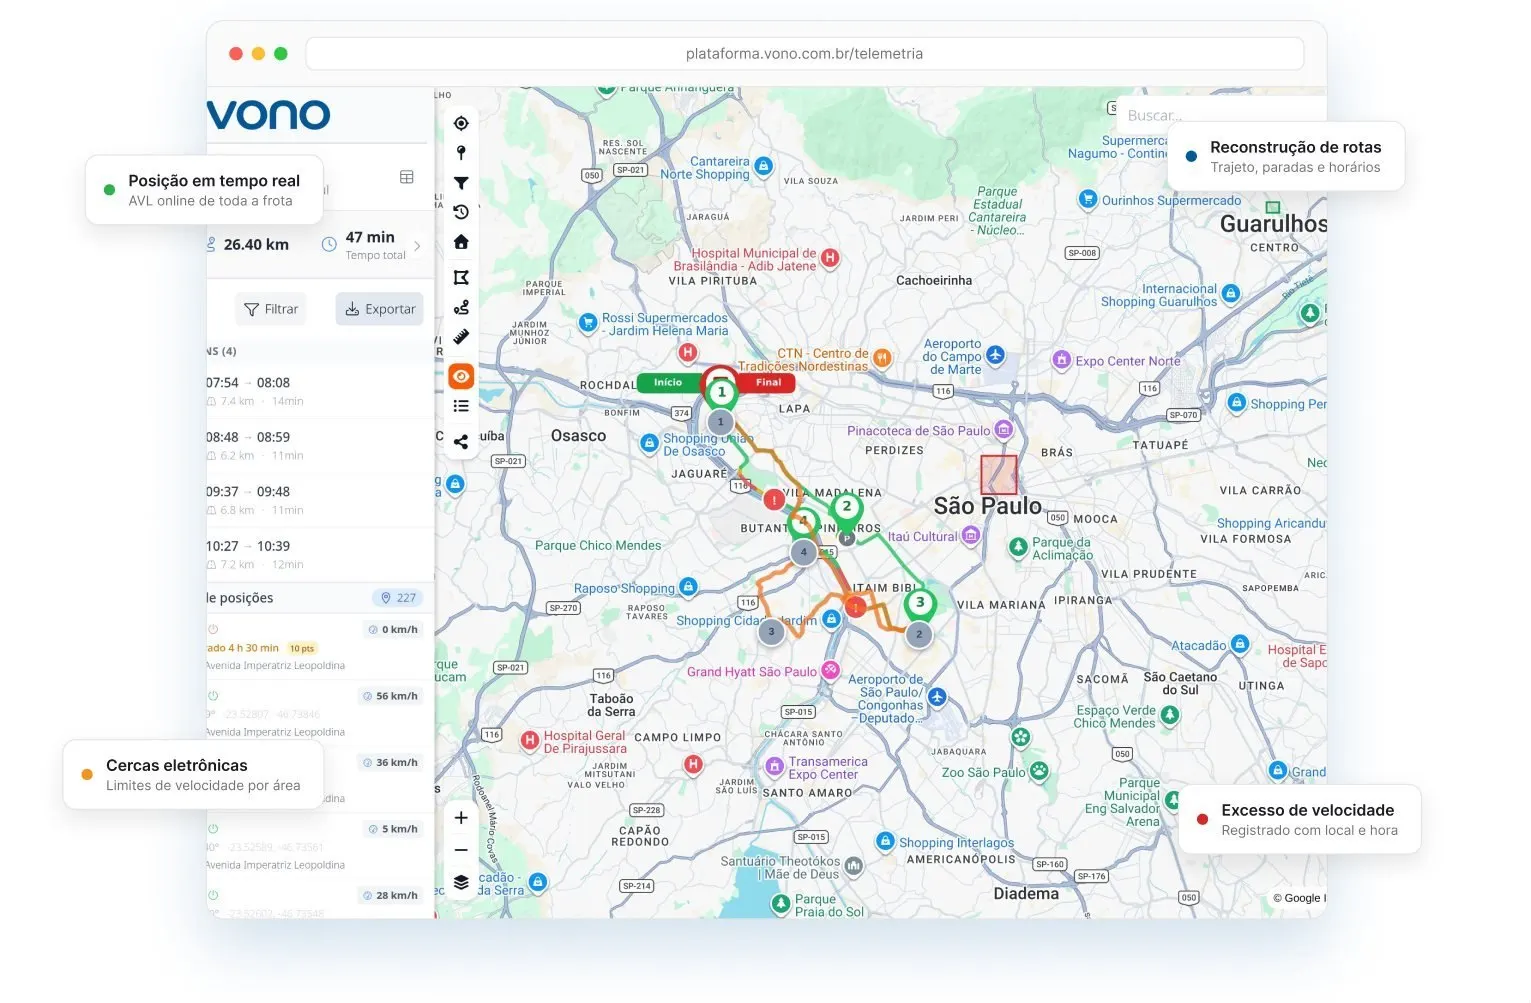Toggle the orange eye visibility button

(x=461, y=376)
